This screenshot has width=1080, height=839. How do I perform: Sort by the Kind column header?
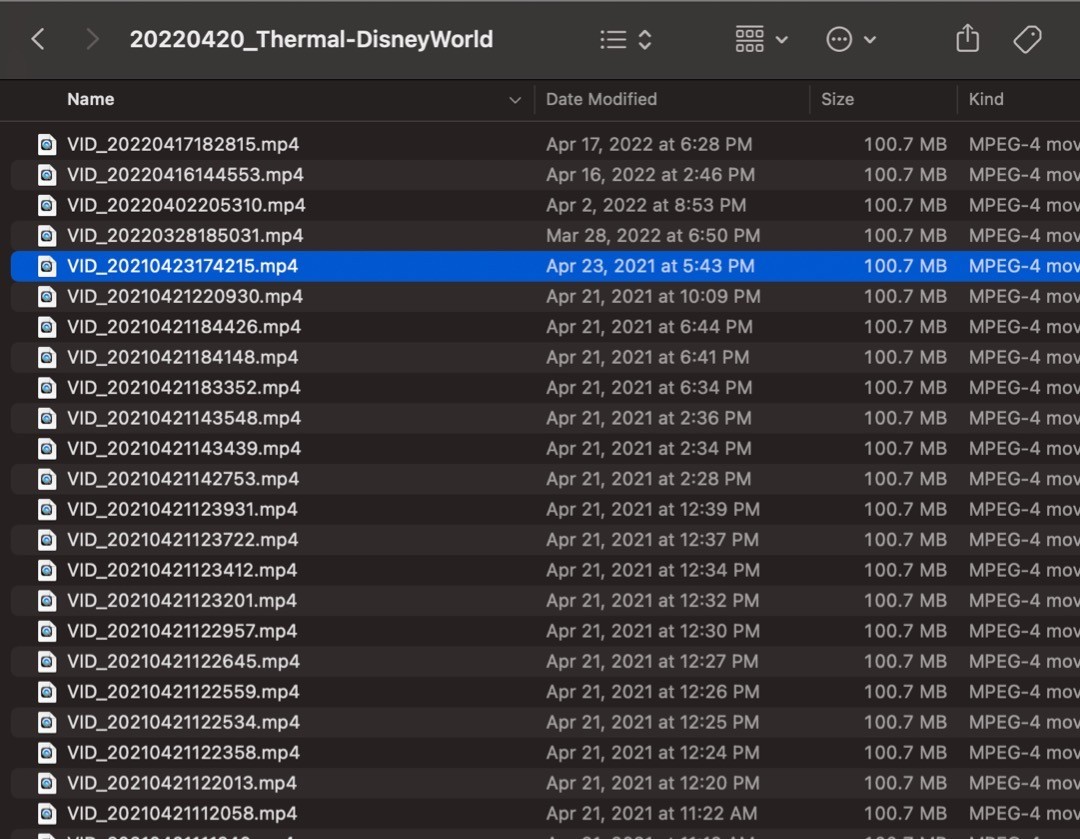click(x=986, y=99)
